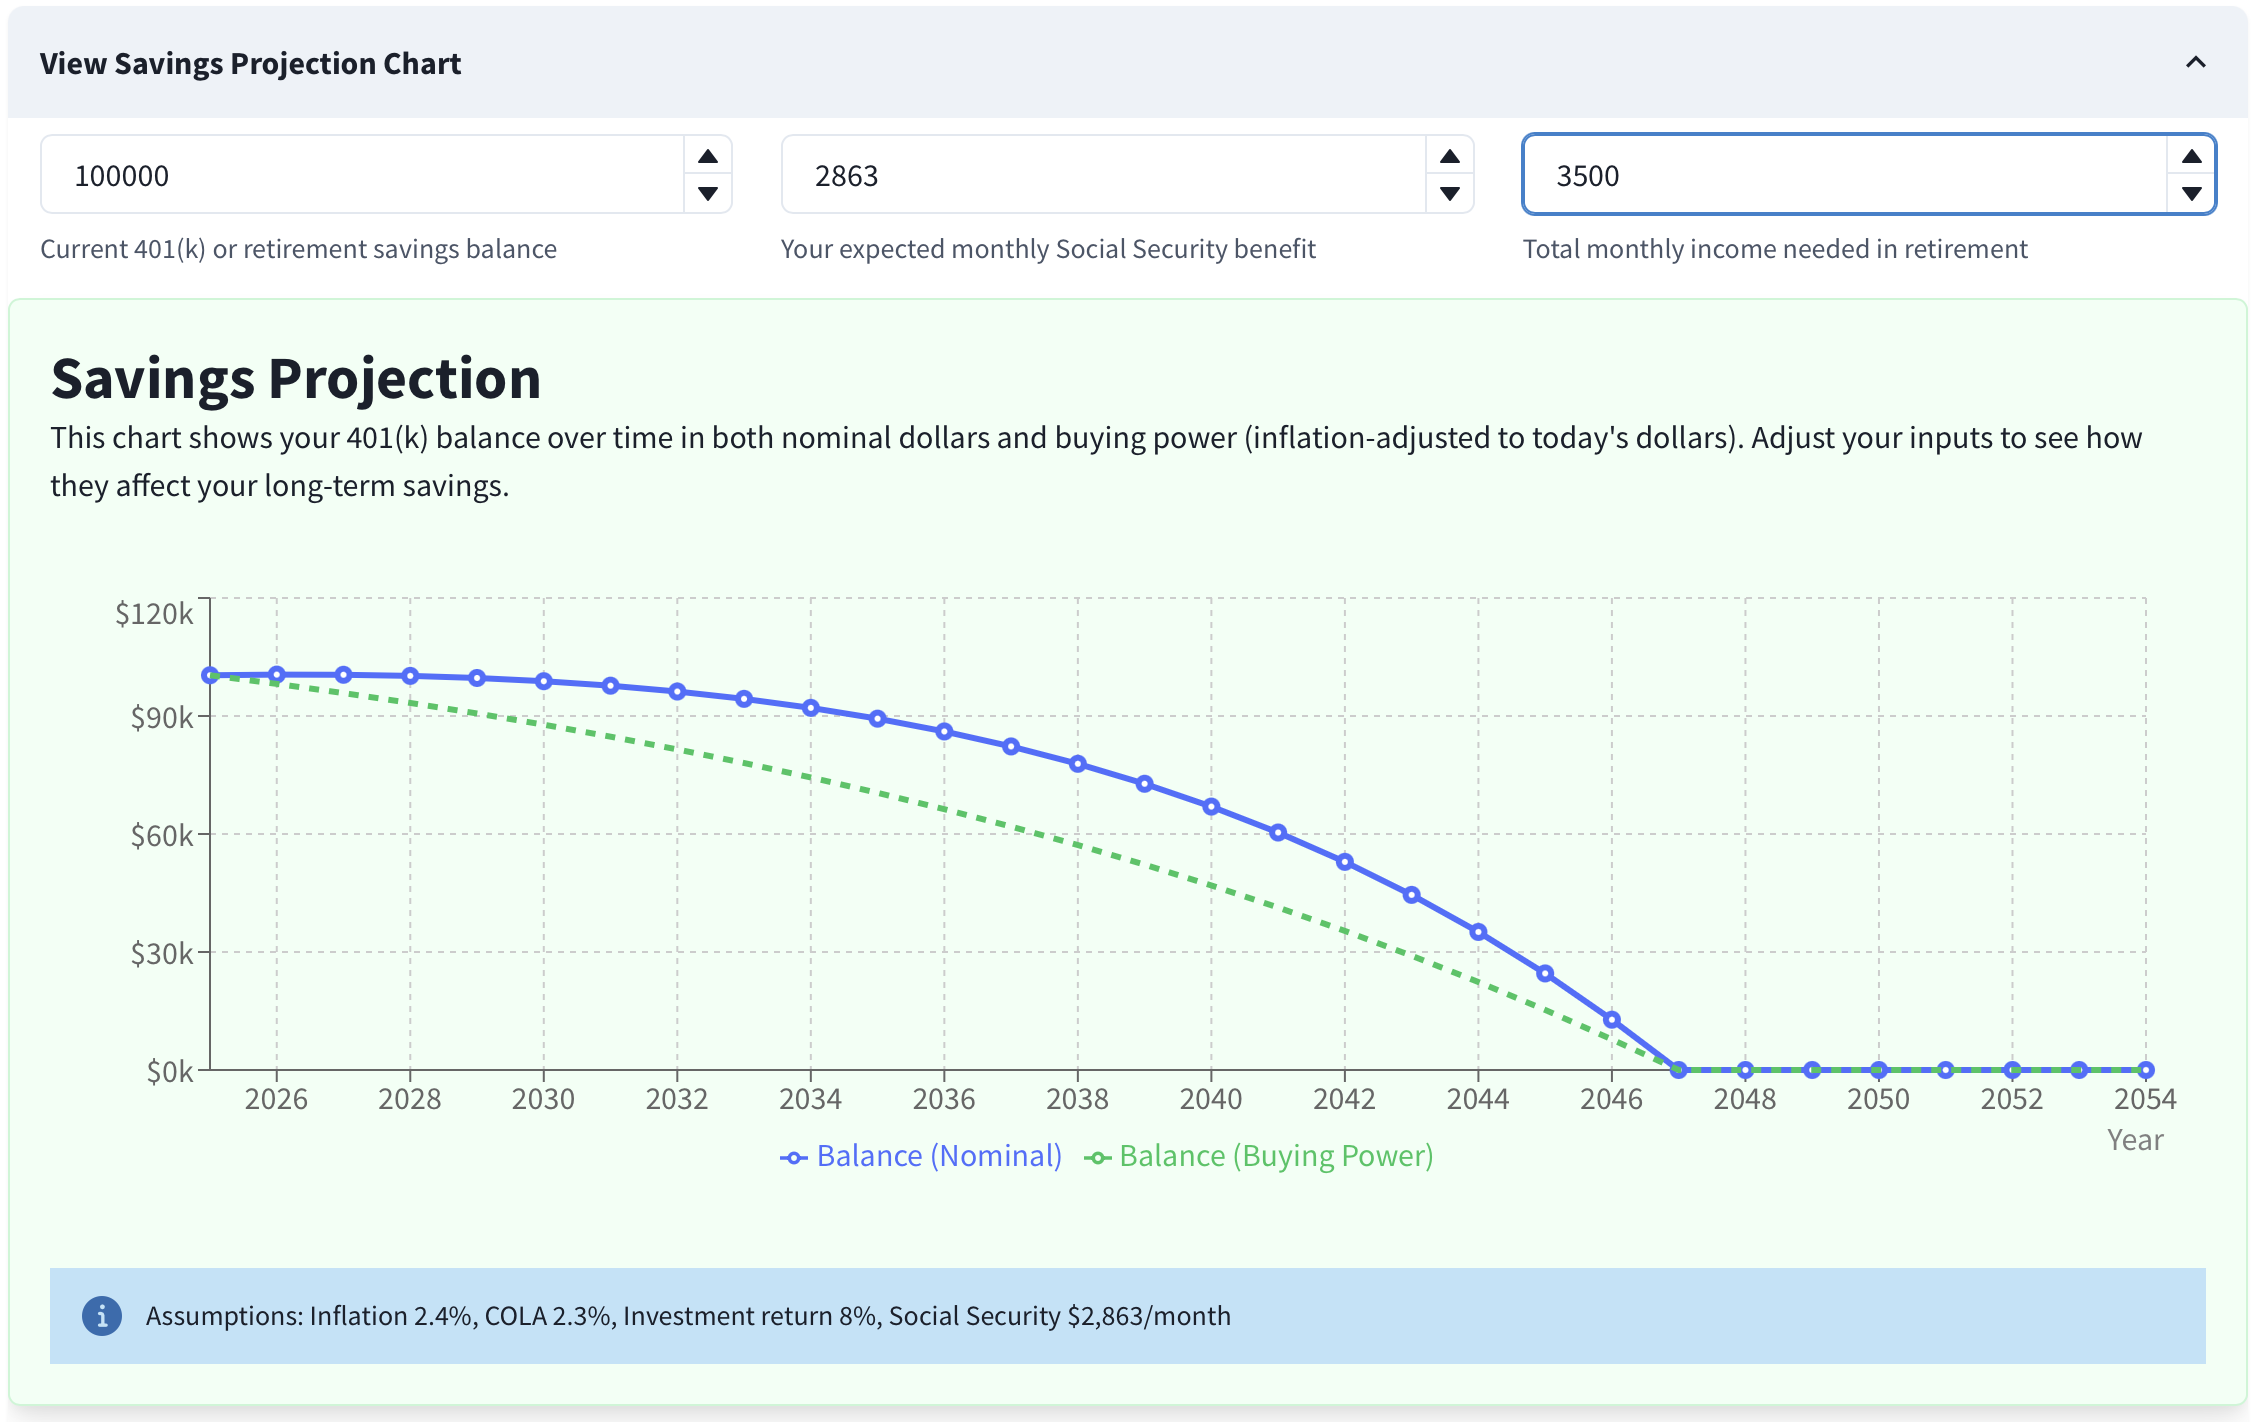Screen dimensions: 2262x1422
Task: Click the 100000 savings balance field
Action: (362, 176)
